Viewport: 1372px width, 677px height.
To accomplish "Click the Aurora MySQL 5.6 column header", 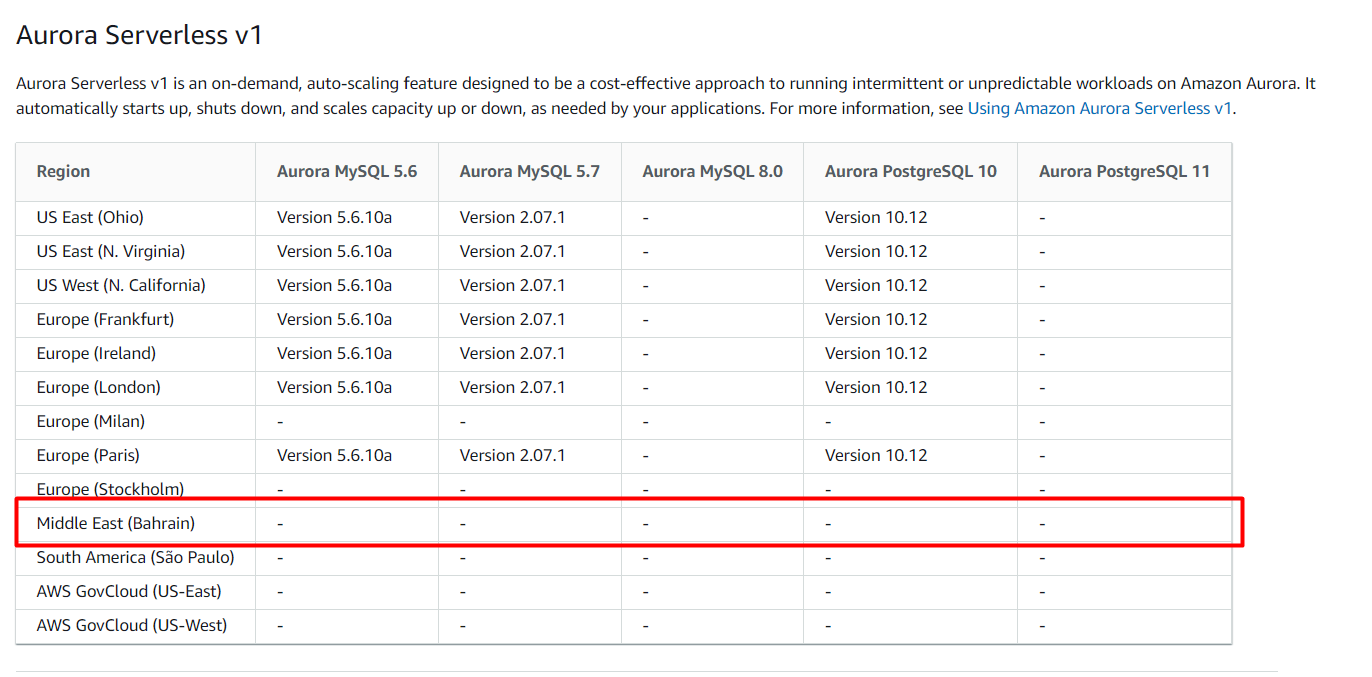I will coord(347,171).
